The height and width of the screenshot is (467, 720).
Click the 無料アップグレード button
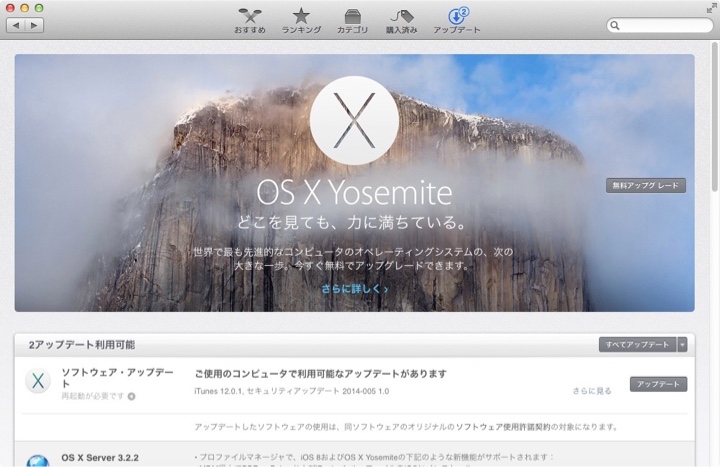click(x=646, y=186)
